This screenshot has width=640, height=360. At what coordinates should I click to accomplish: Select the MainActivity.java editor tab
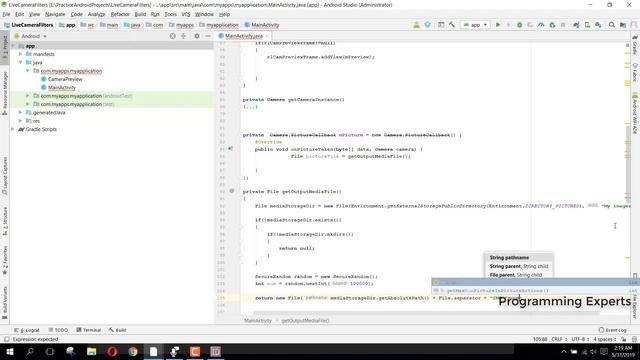click(244, 36)
